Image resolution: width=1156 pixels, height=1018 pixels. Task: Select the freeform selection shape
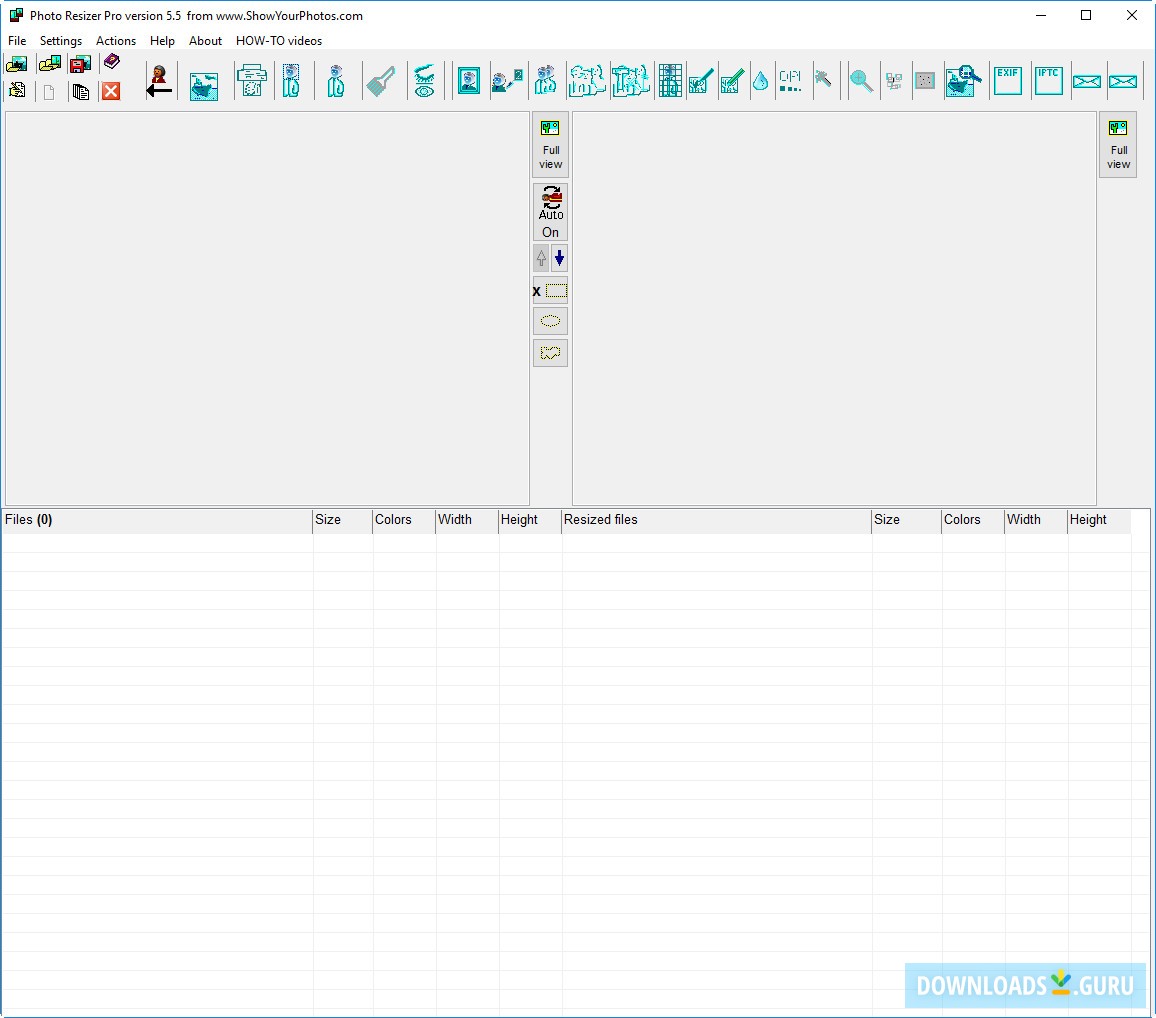[x=550, y=353]
